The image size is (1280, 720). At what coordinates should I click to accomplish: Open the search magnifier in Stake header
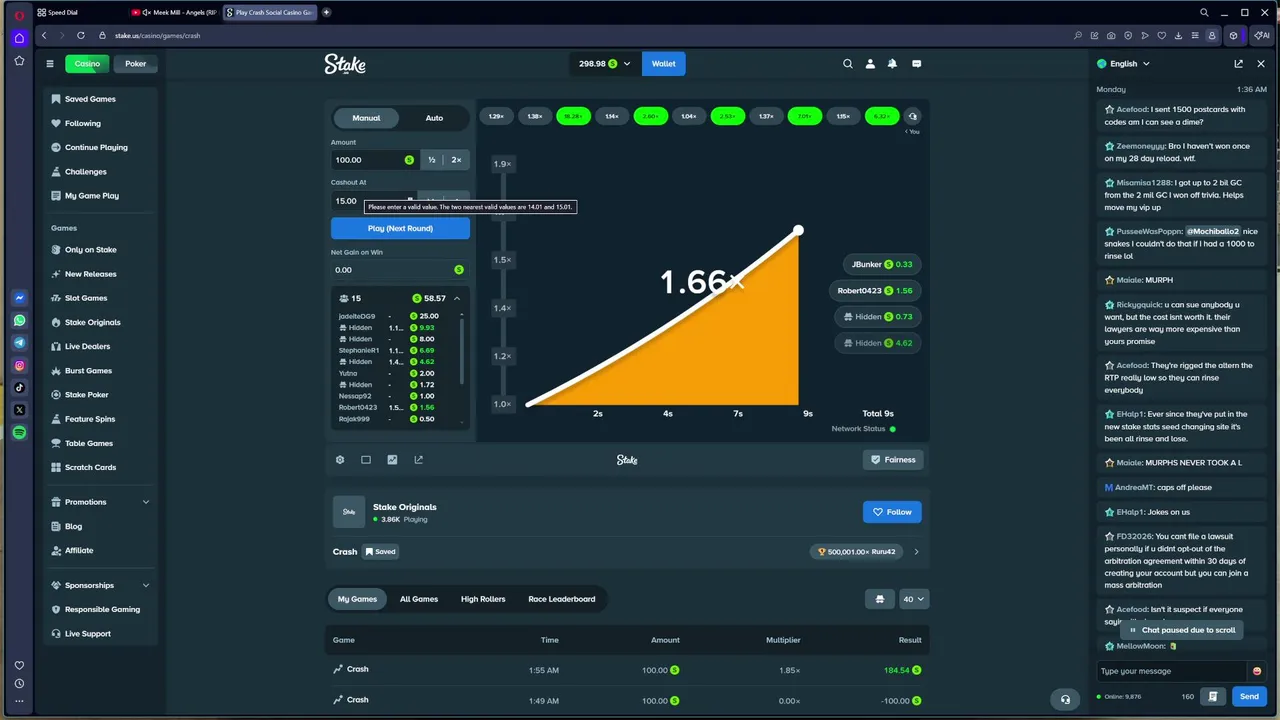click(848, 63)
